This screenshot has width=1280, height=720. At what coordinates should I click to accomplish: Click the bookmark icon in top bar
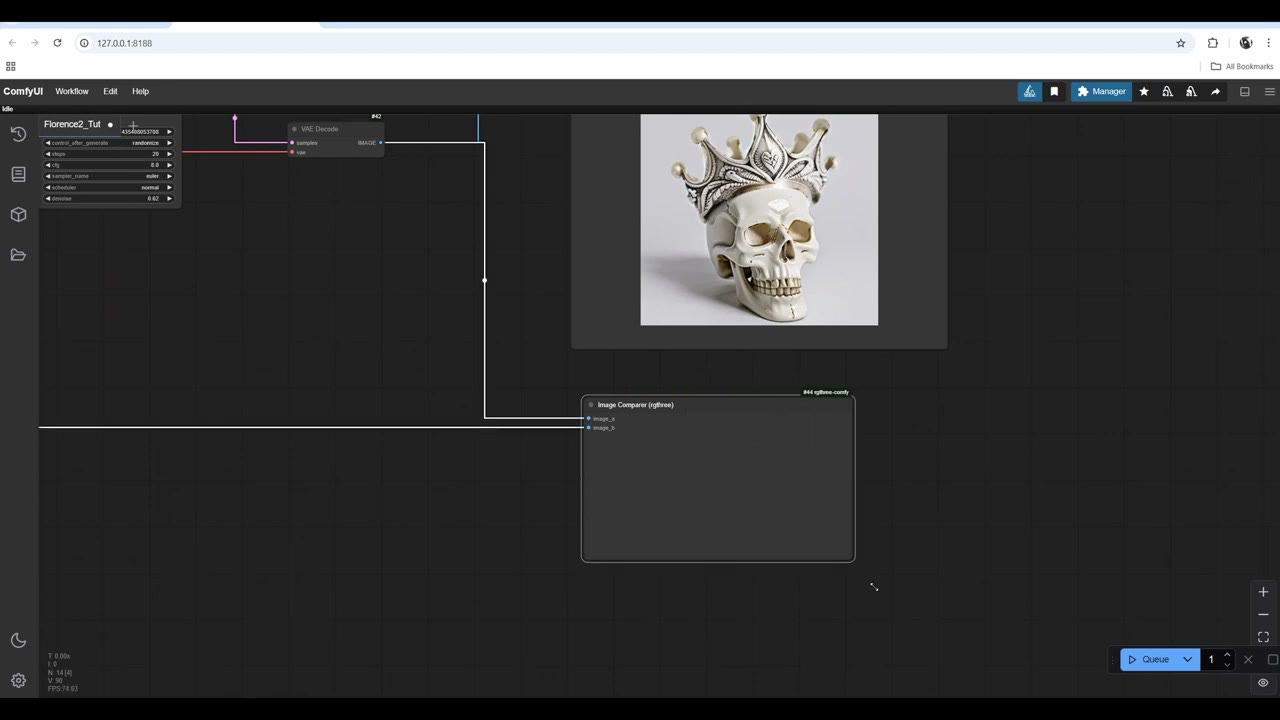(x=1054, y=91)
